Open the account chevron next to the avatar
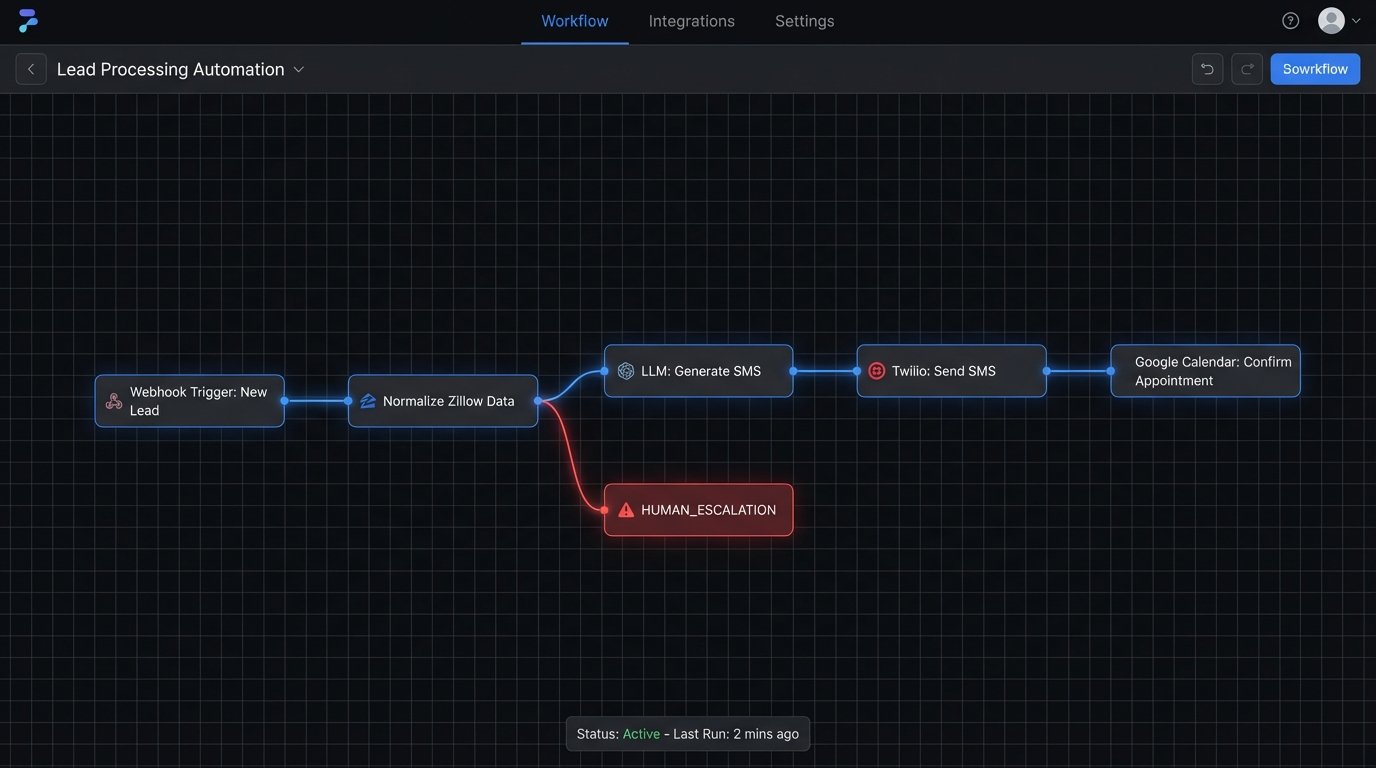The height and width of the screenshot is (768, 1376). pos(1356,19)
